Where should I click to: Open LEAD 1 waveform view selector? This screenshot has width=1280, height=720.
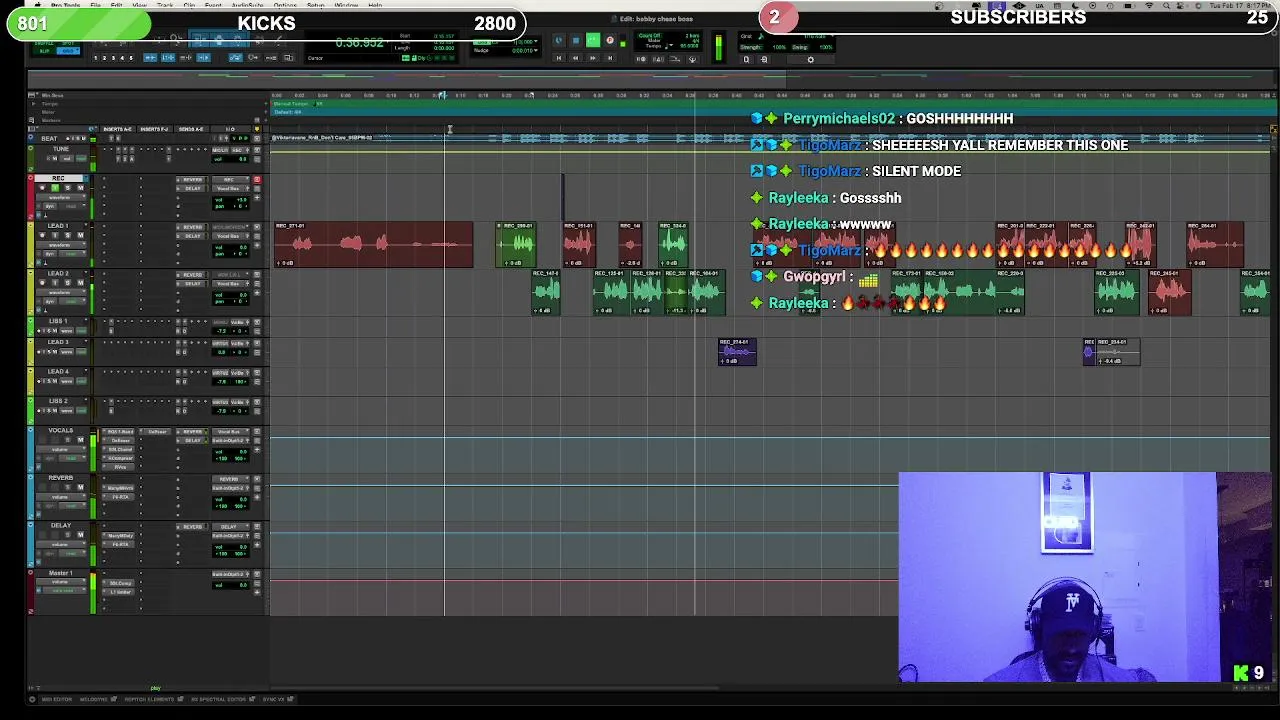pos(61,245)
